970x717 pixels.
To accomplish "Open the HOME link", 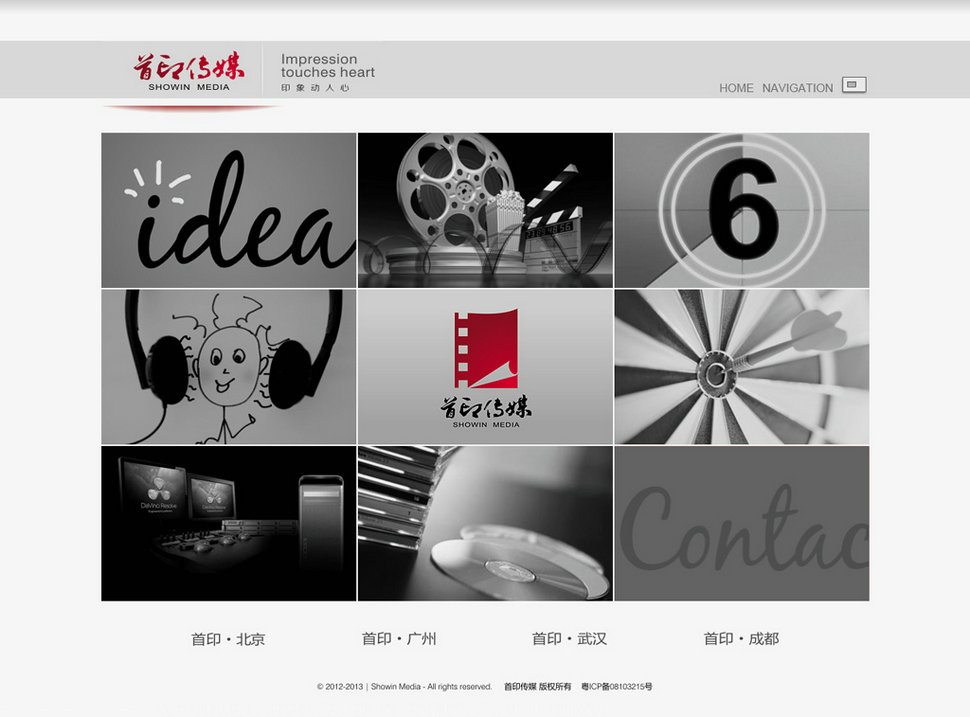I will coord(736,88).
